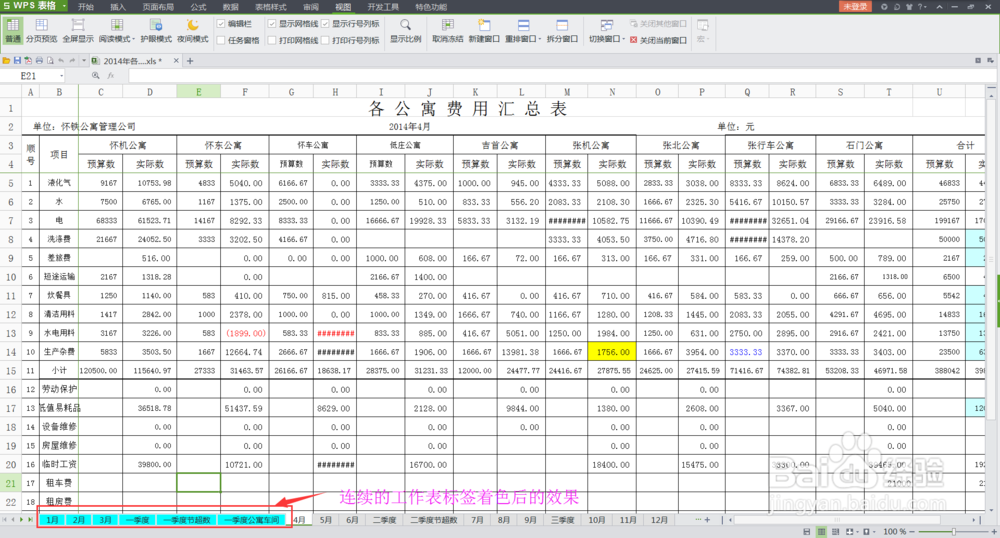Viewport: 1000px width, 538px height.
Task: Open the 插入 (Insert) ribbon tab
Action: tap(118, 6)
